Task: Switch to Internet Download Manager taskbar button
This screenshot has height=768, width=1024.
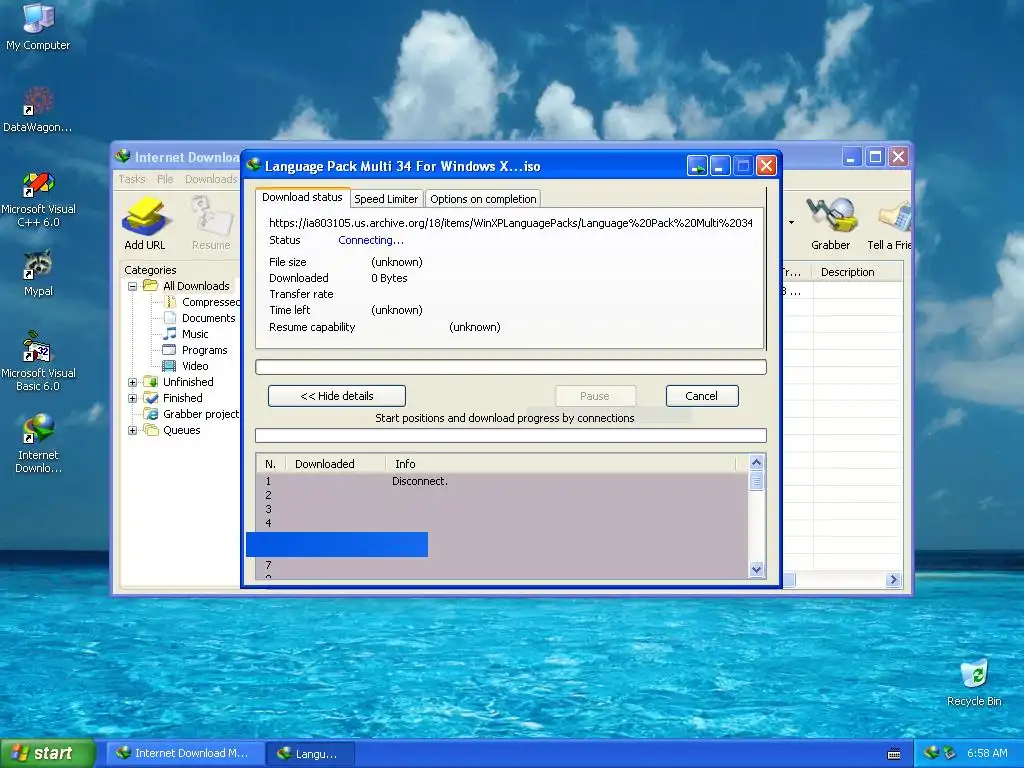Action: click(185, 753)
